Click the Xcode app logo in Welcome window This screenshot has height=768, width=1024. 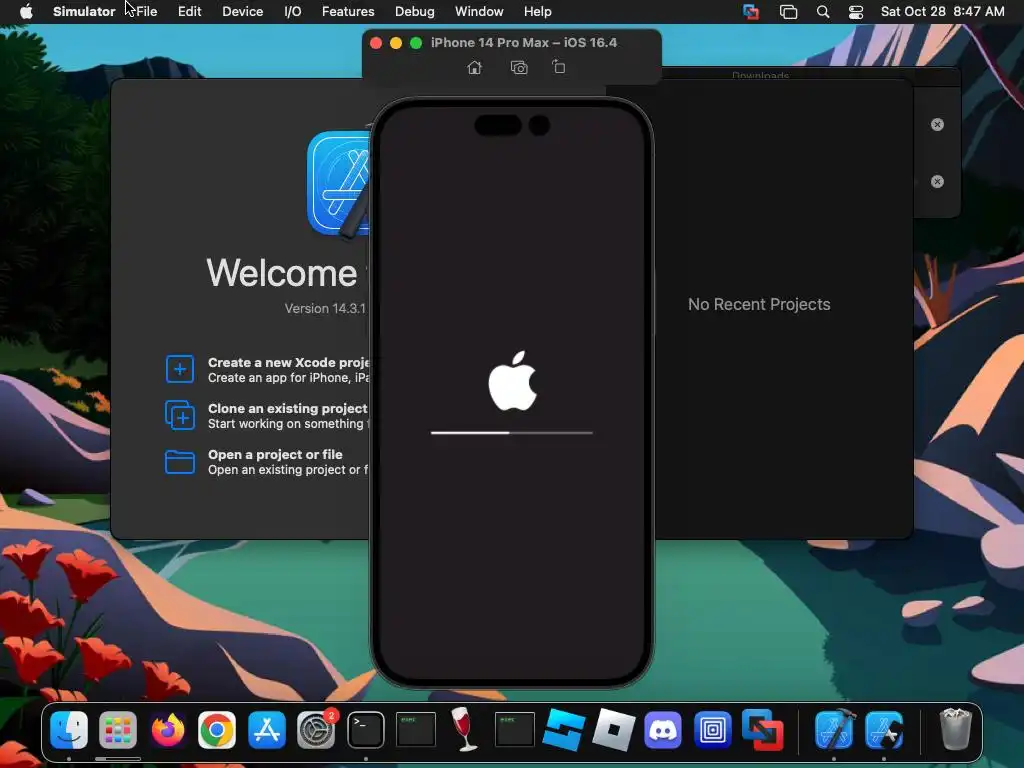(x=339, y=184)
